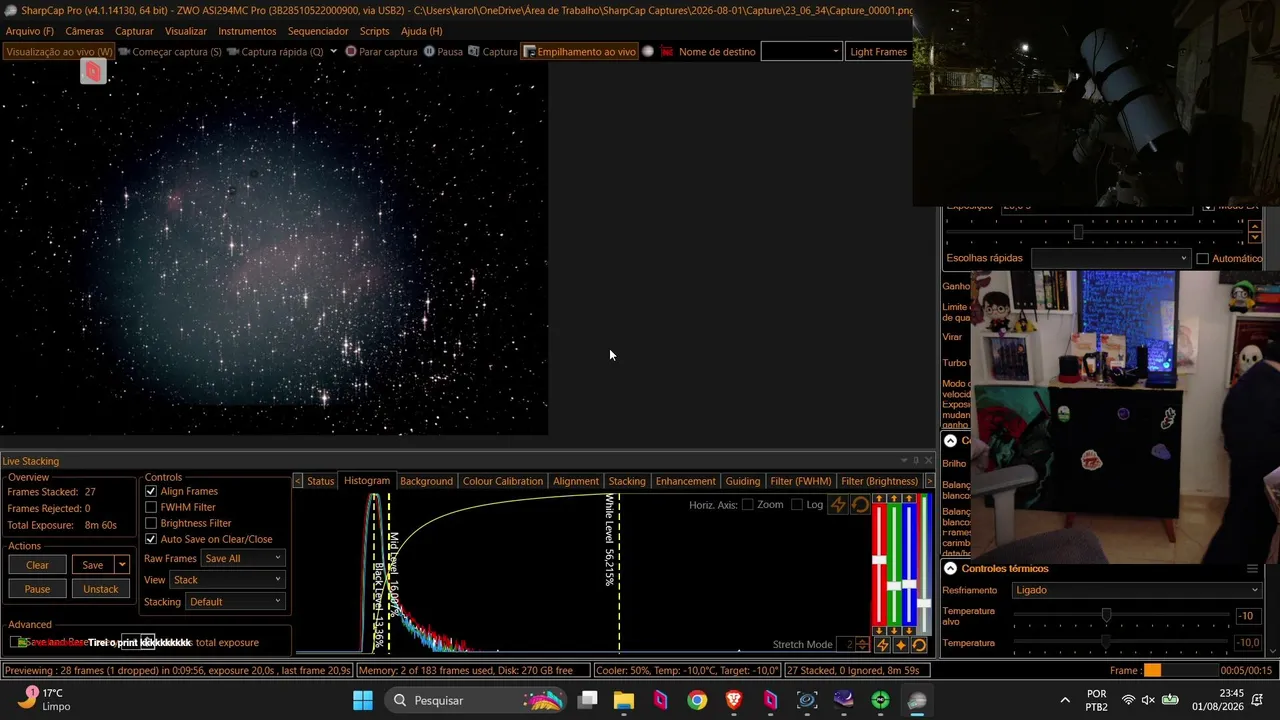Screen dimensions: 1280x720
Task: Click the down arrow below the blue slider
Action: pos(909,630)
